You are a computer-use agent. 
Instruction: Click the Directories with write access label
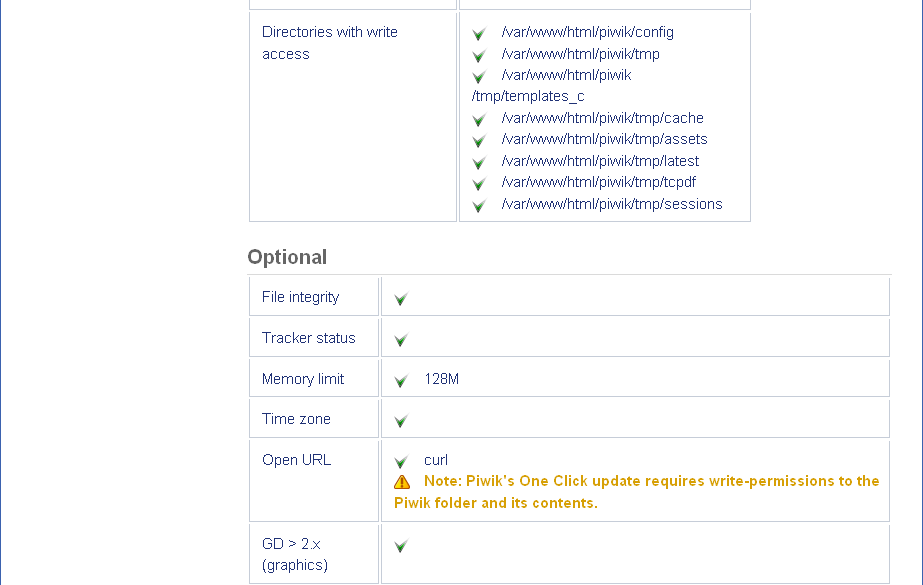pos(329,43)
